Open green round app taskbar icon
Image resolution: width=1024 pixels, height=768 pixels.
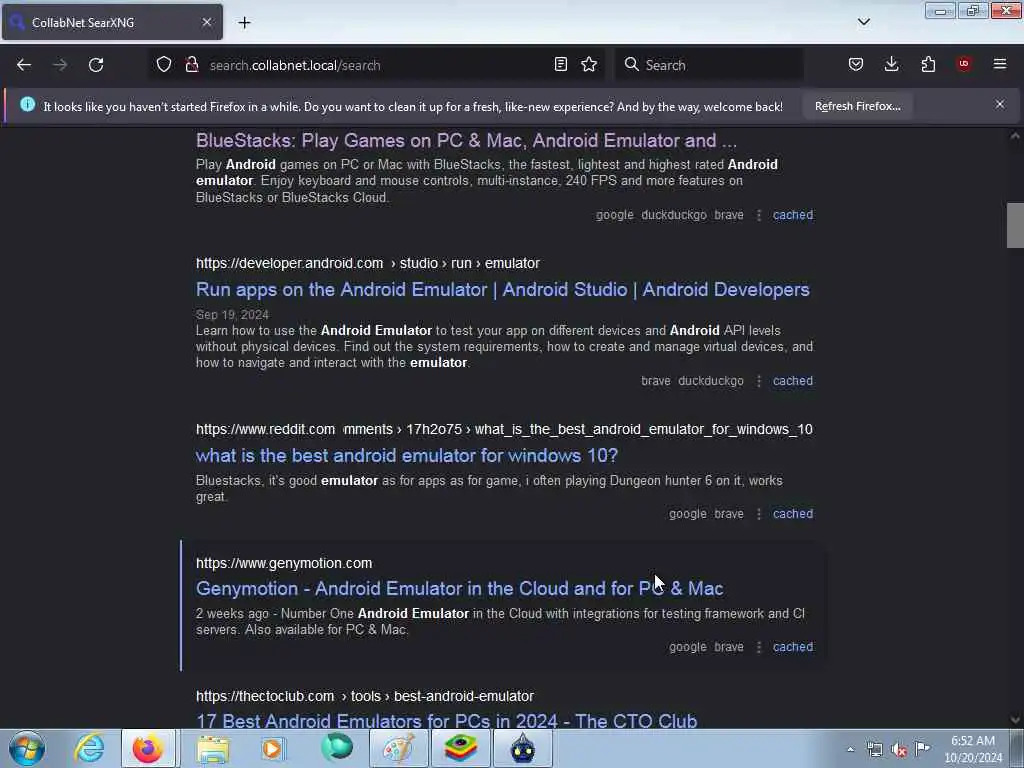(x=337, y=748)
